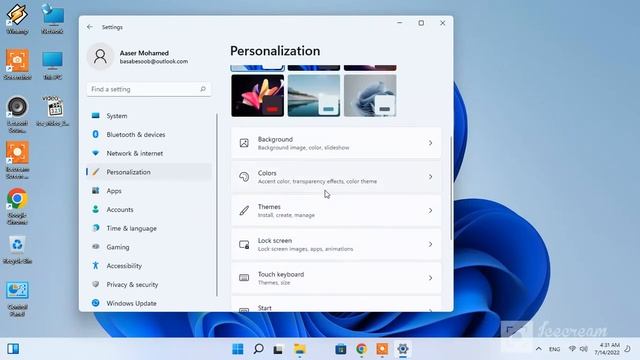Open the Themes row label

(269, 207)
